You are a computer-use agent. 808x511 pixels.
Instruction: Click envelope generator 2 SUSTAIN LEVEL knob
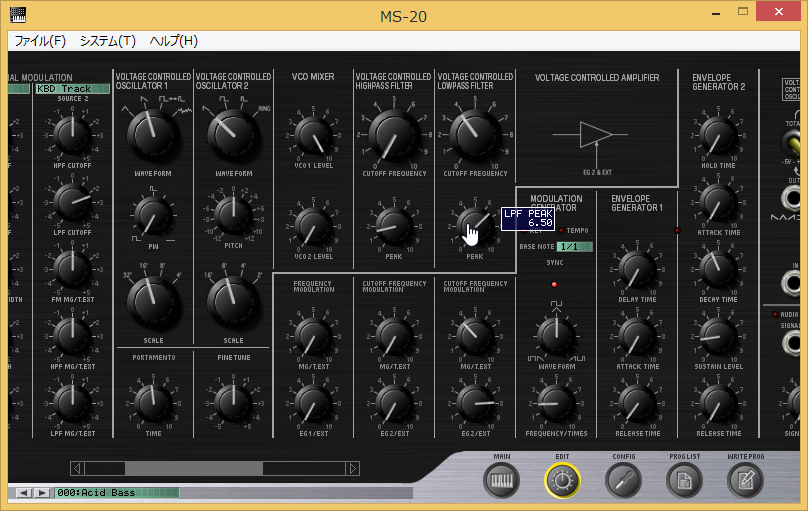tap(718, 336)
